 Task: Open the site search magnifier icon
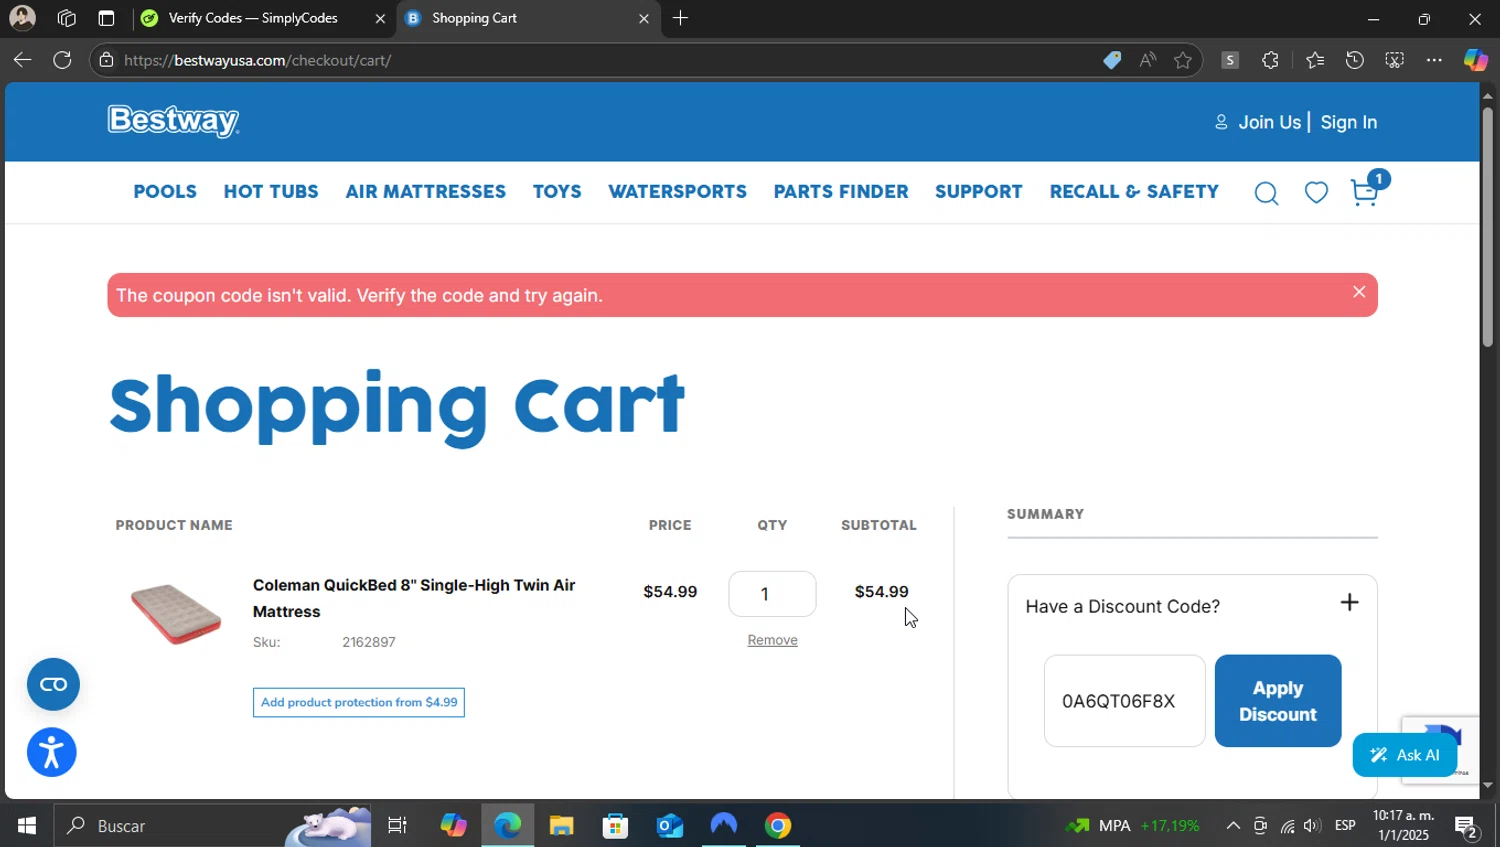tap(1266, 193)
